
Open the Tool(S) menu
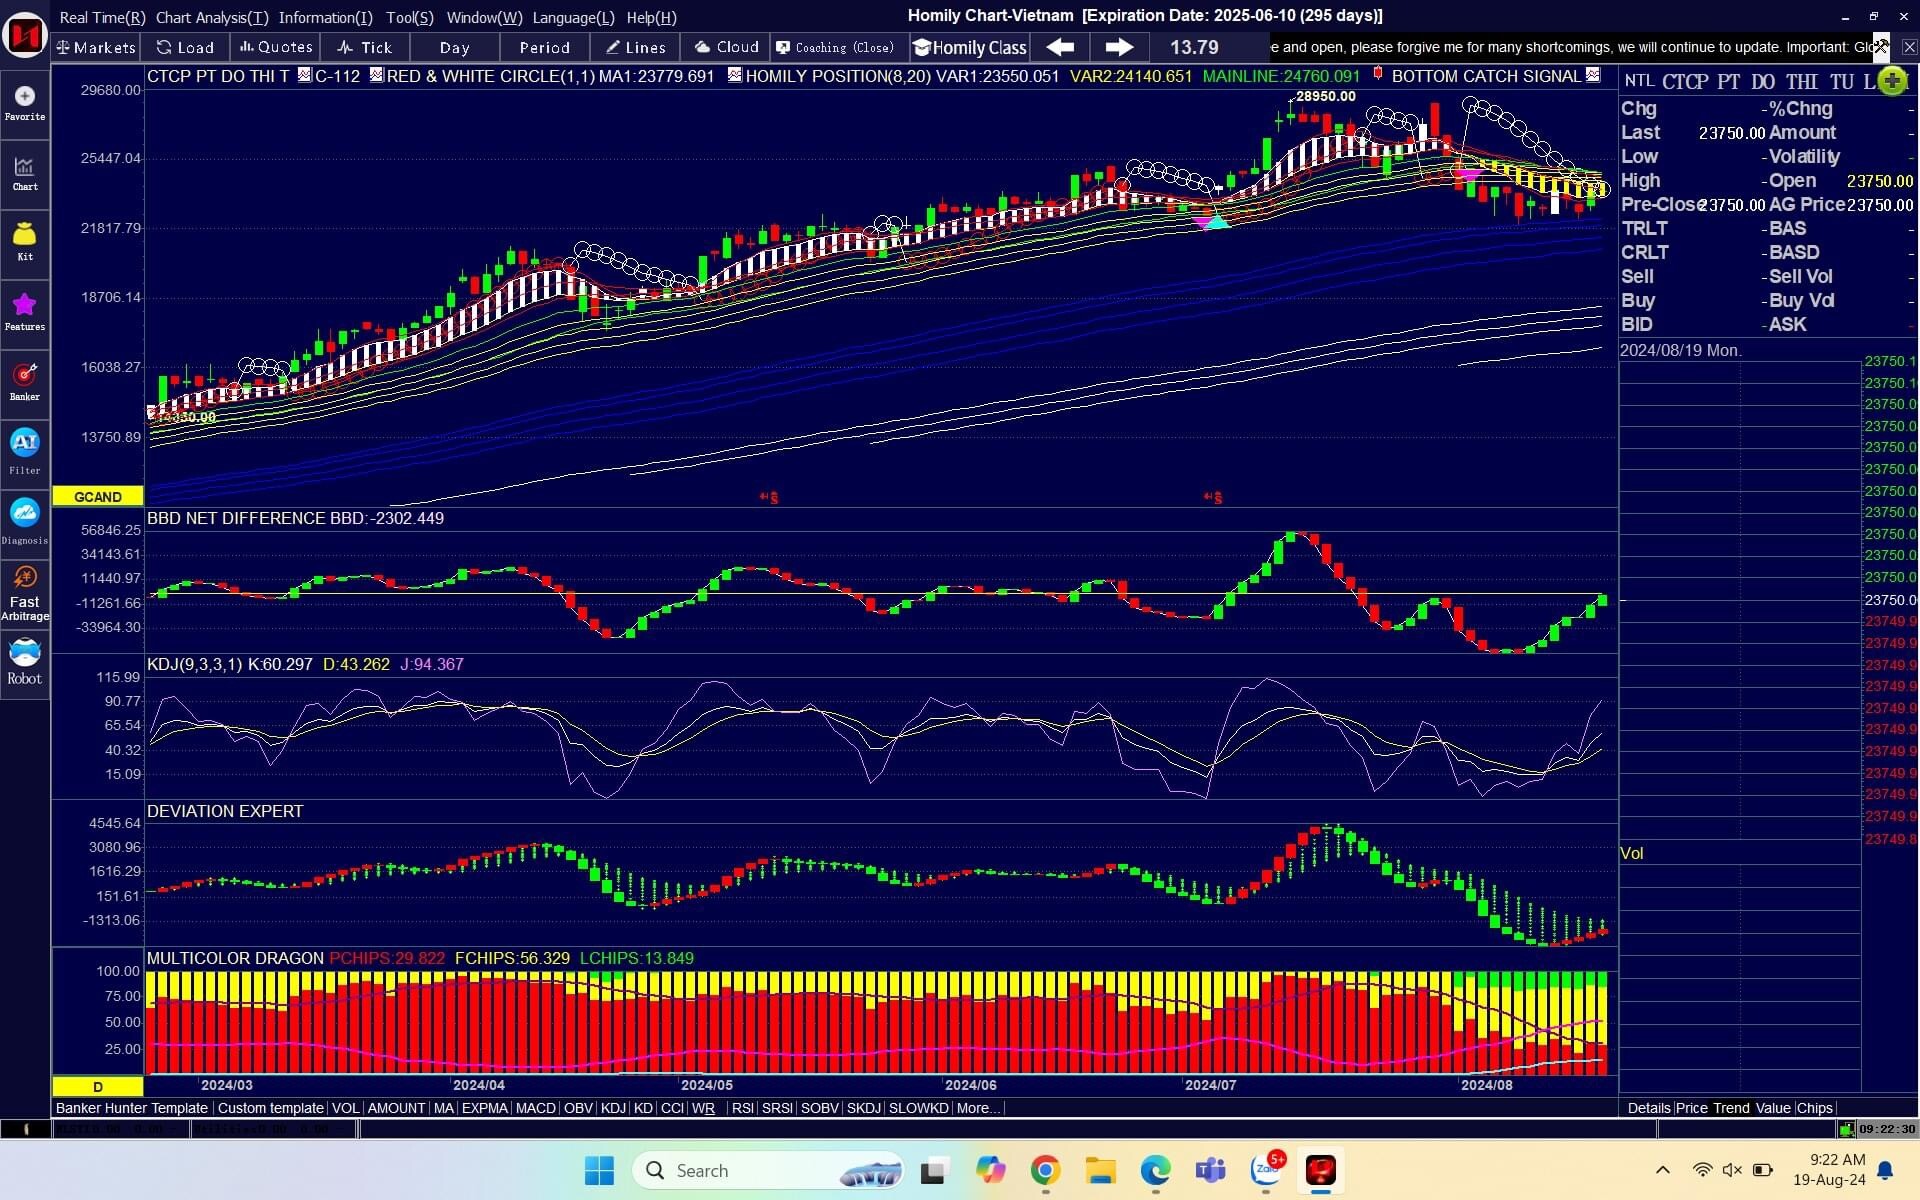(410, 17)
